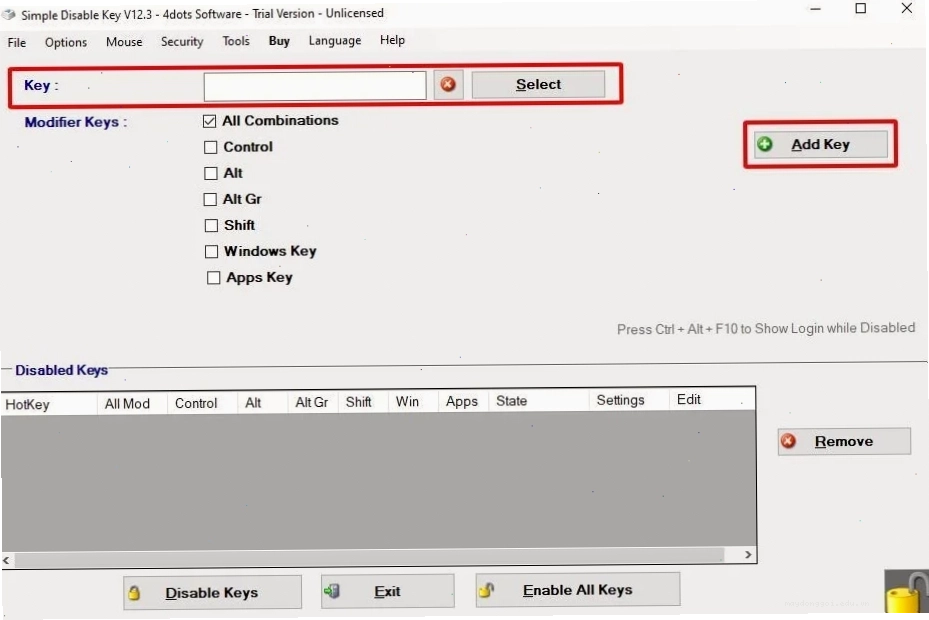
Task: Open the Language menu
Action: pos(335,40)
